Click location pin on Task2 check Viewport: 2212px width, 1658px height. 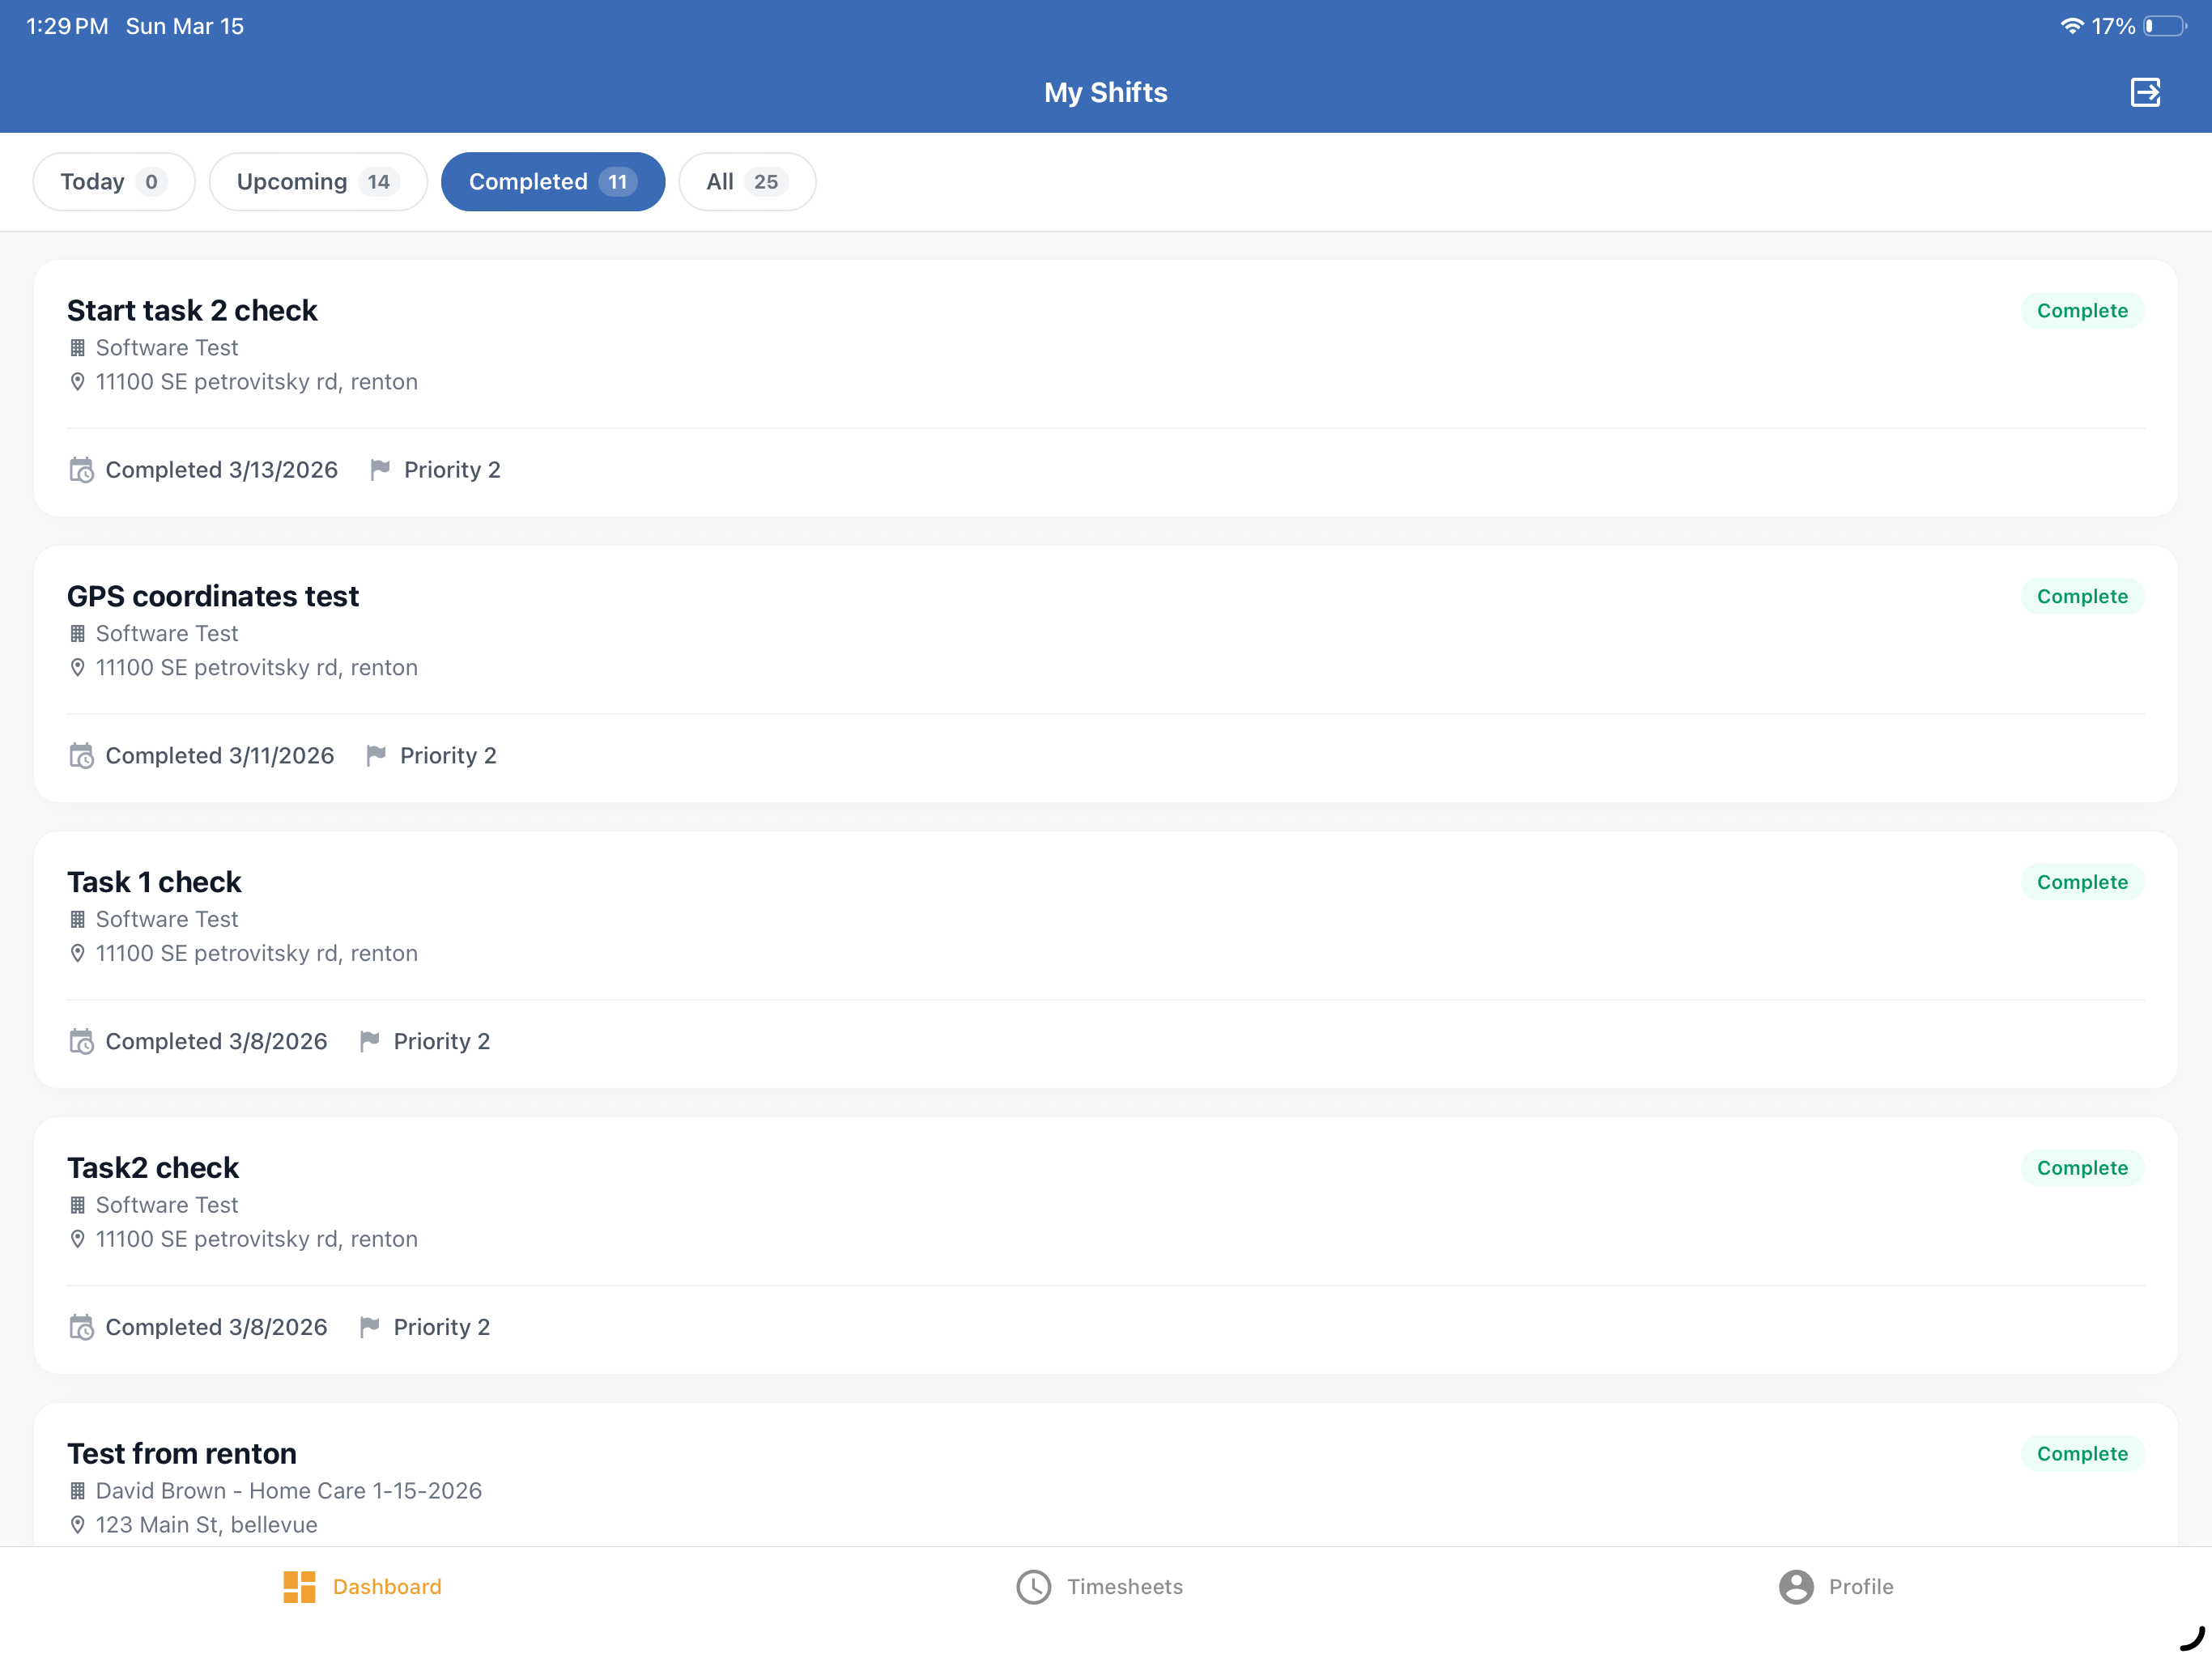pos(77,1239)
